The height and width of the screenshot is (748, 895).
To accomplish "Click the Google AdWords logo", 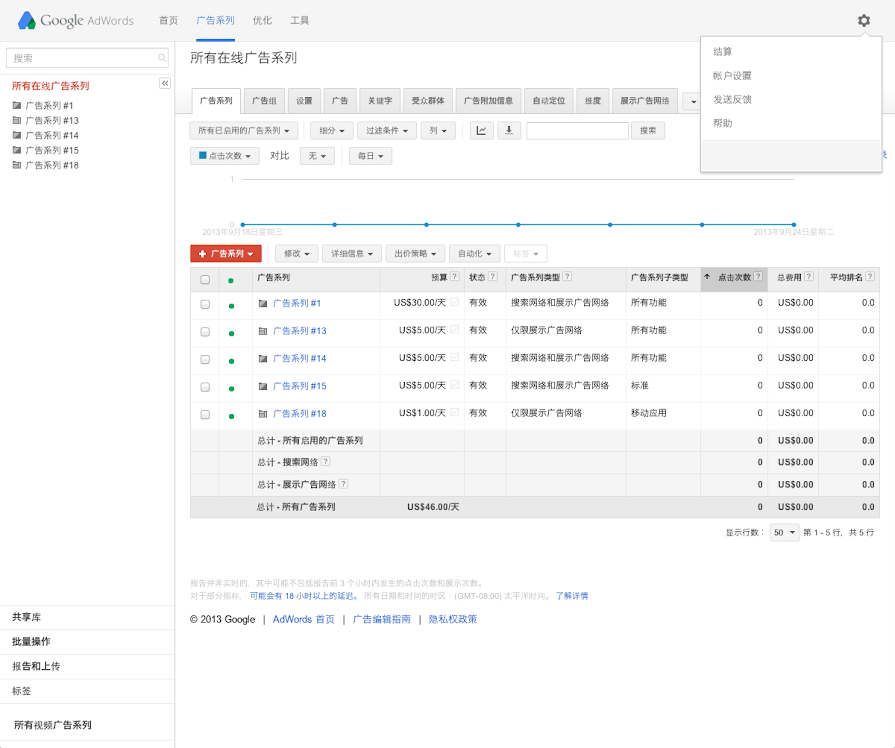I will coord(75,20).
